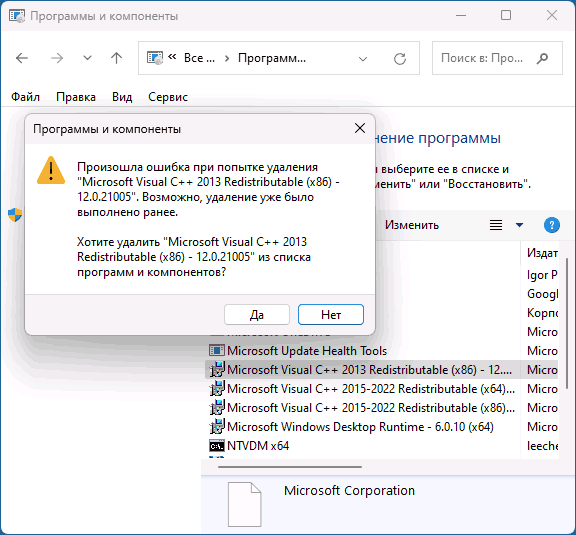Click the address bar control panel icon

(155, 58)
